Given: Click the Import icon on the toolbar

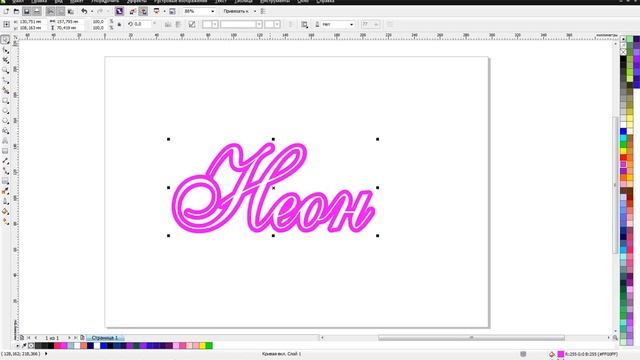Looking at the screenshot, I should pyautogui.click(x=132, y=11).
